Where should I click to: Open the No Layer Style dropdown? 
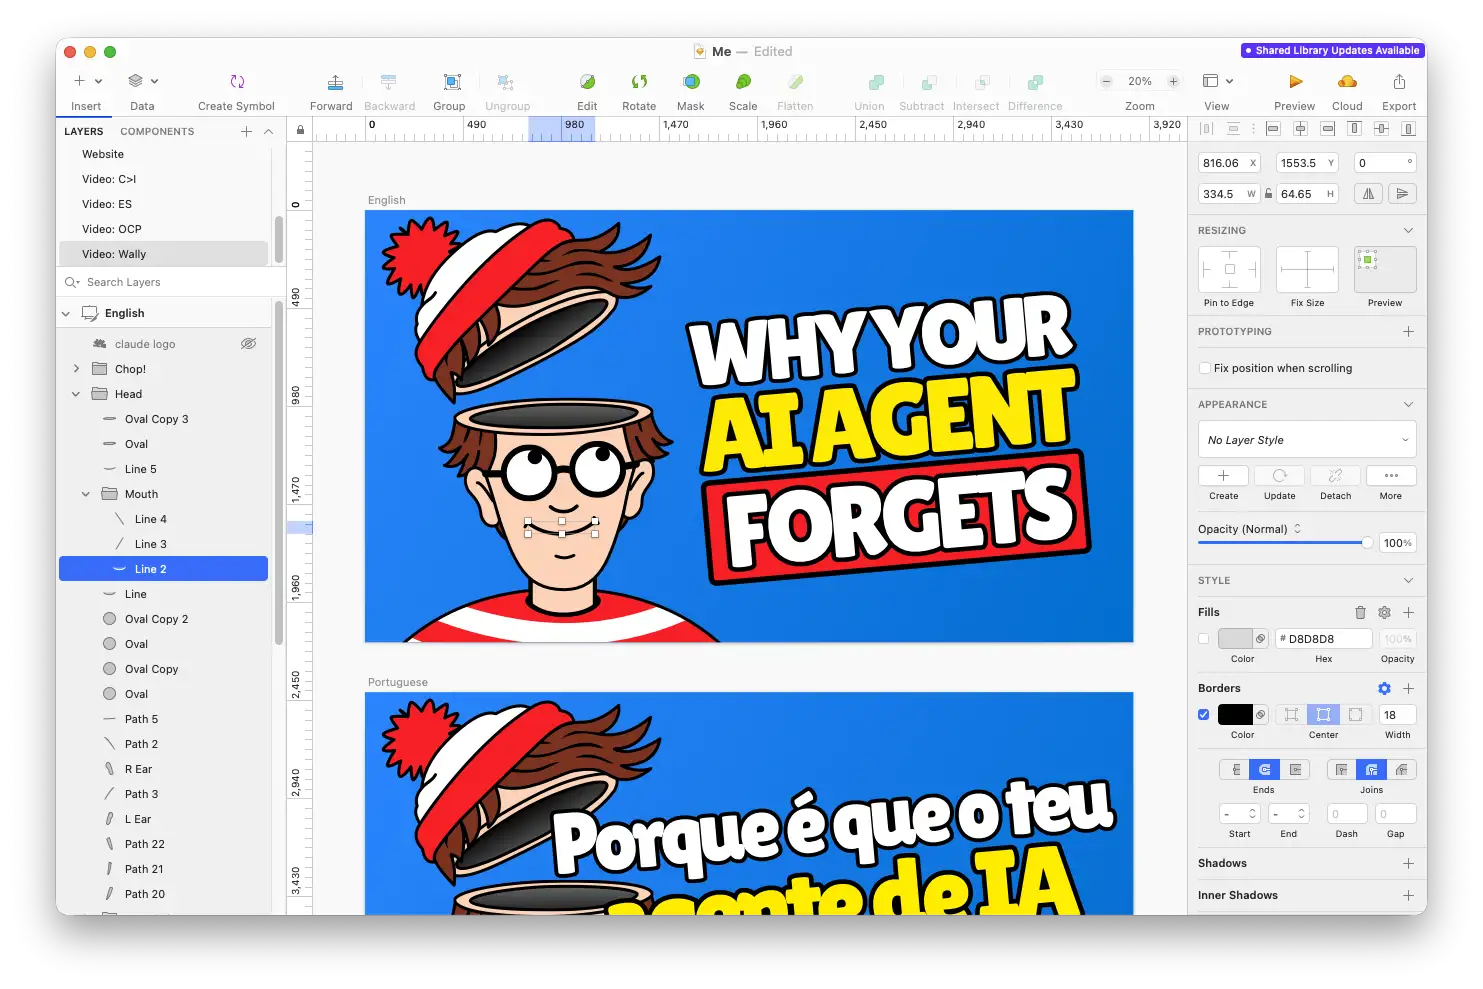1307,440
